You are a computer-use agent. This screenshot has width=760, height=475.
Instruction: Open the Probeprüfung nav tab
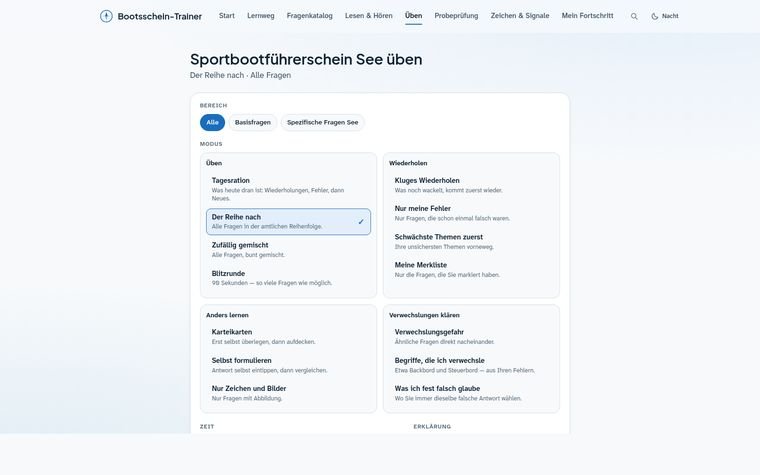coord(456,16)
